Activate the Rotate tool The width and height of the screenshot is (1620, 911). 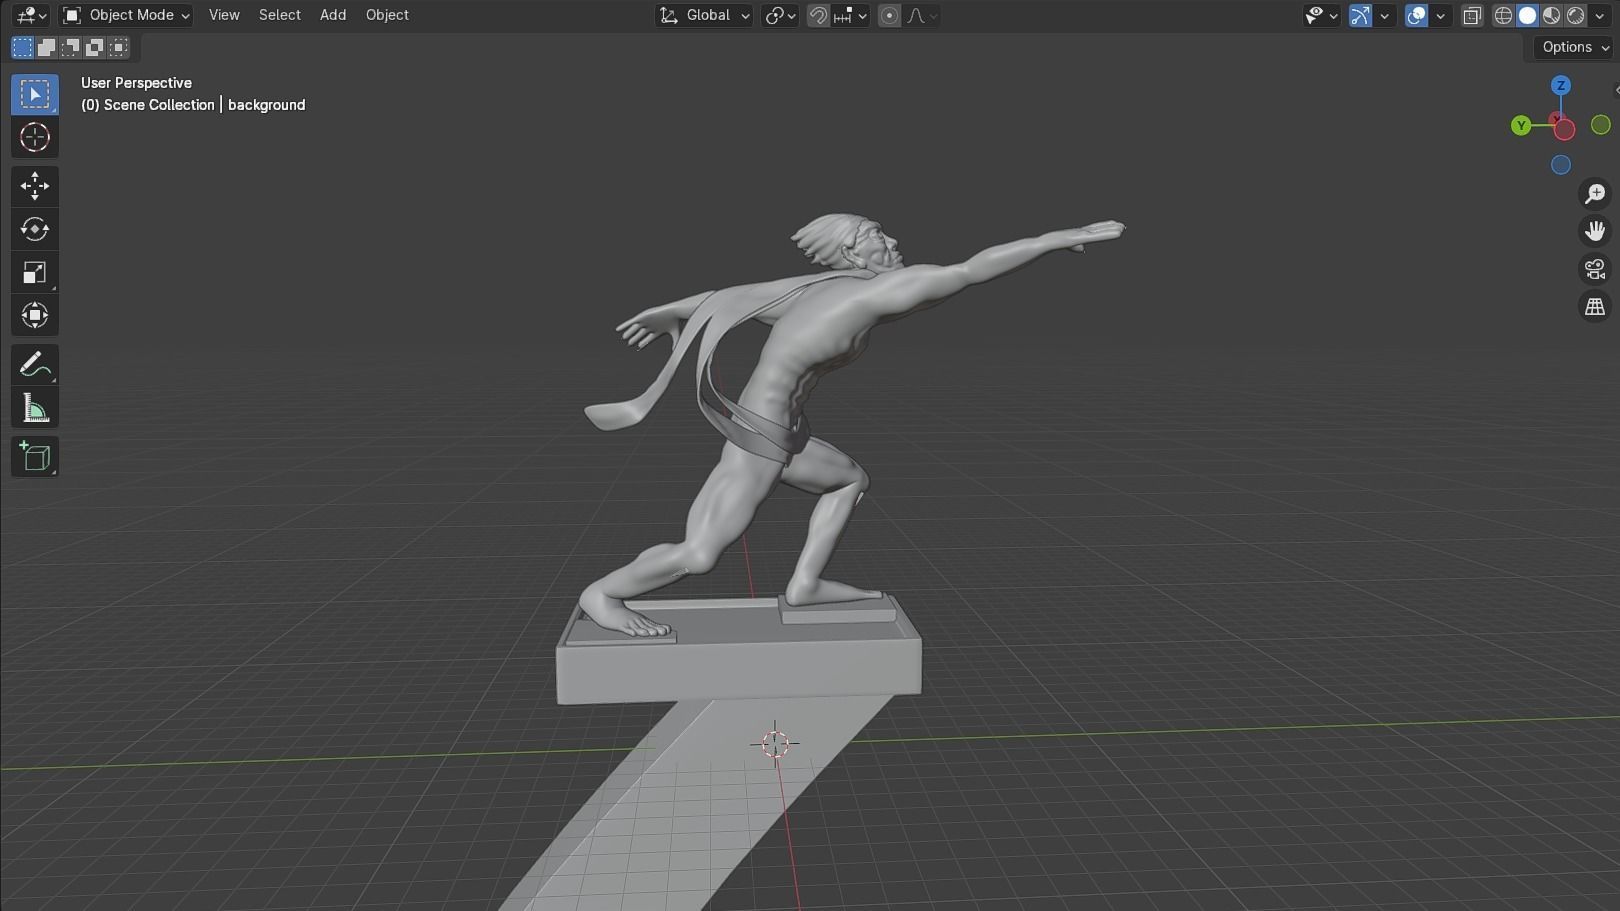click(x=35, y=229)
